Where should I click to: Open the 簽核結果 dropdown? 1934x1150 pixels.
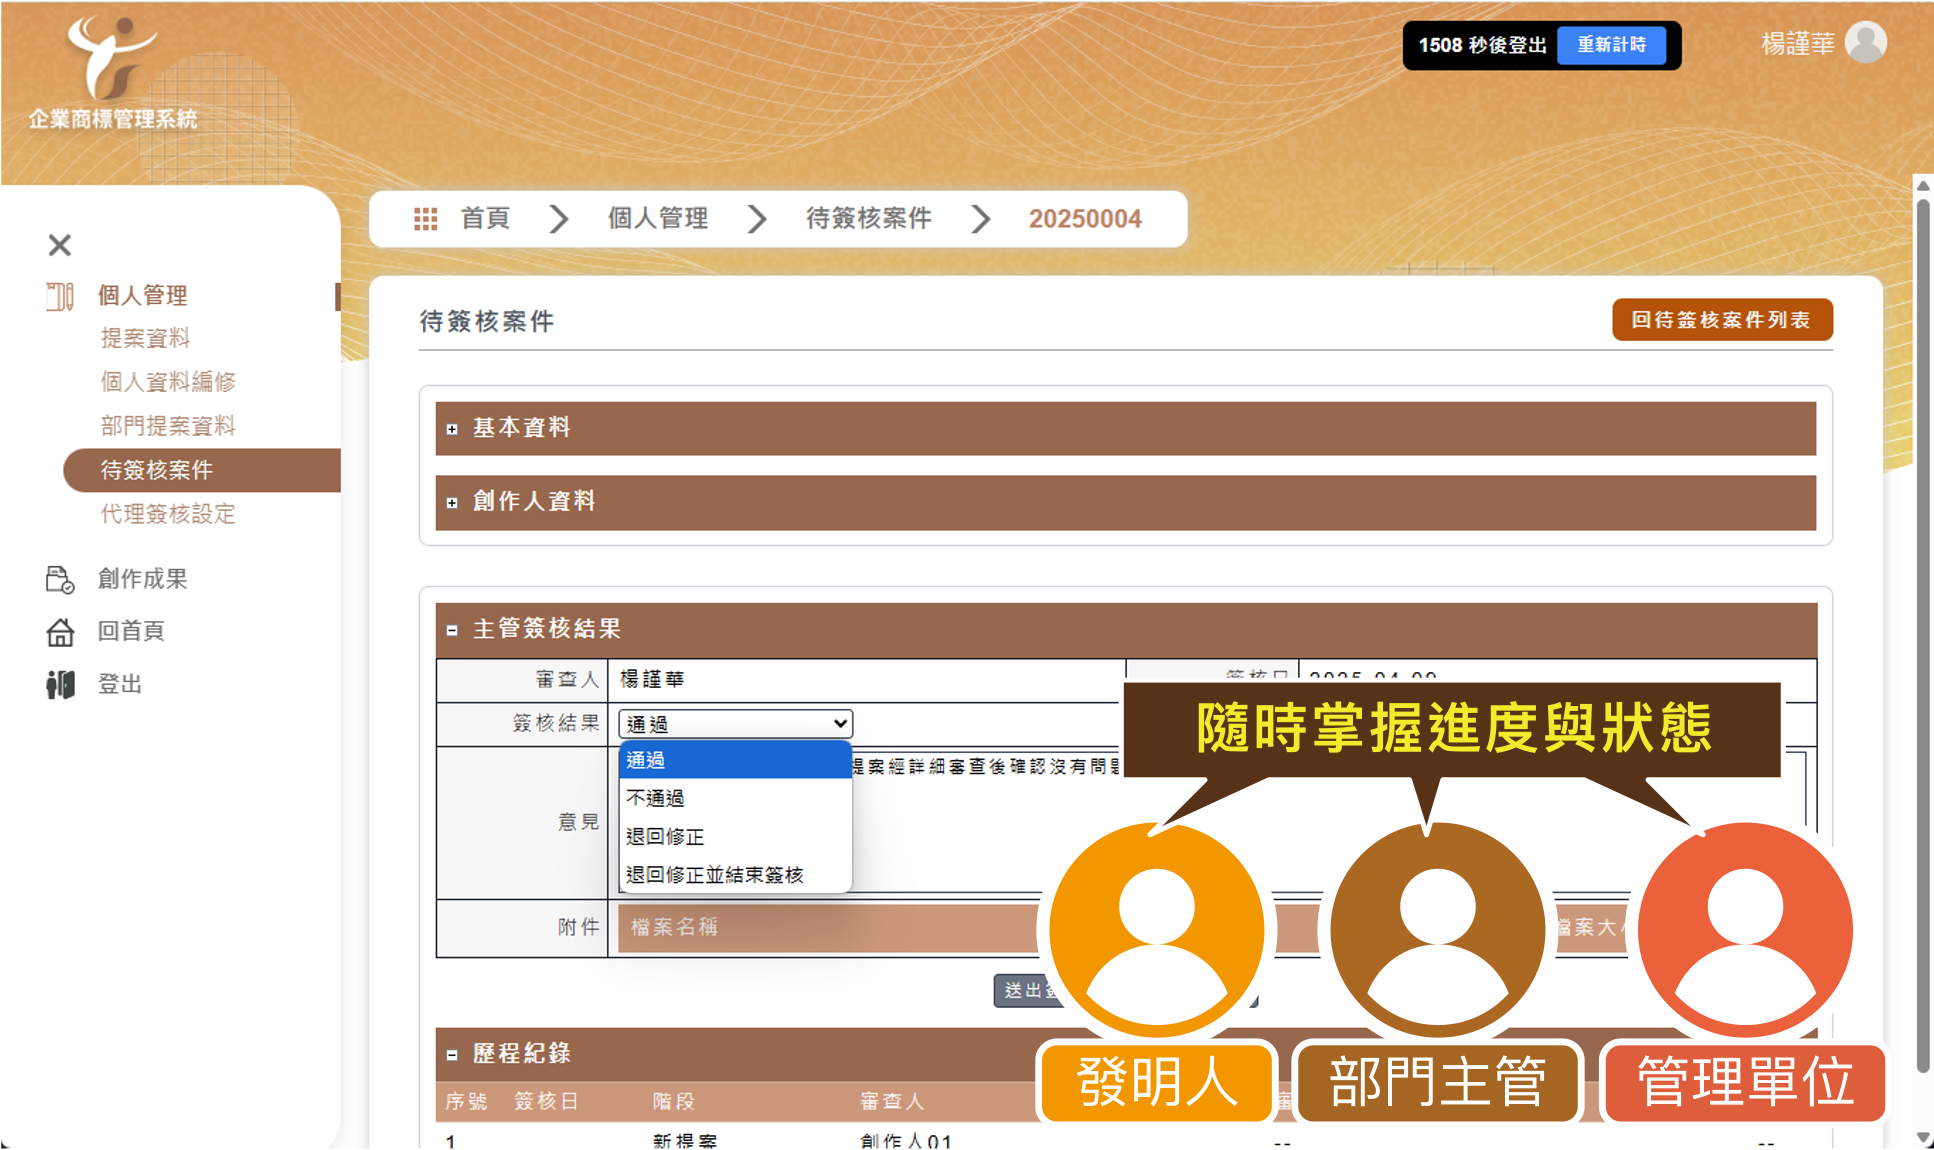[x=735, y=724]
